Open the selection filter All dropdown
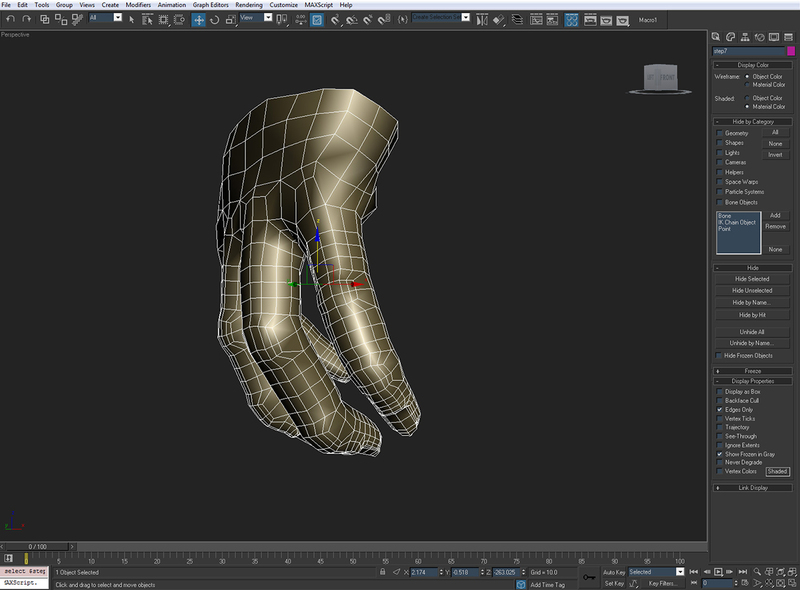This screenshot has height=590, width=800. (117, 17)
